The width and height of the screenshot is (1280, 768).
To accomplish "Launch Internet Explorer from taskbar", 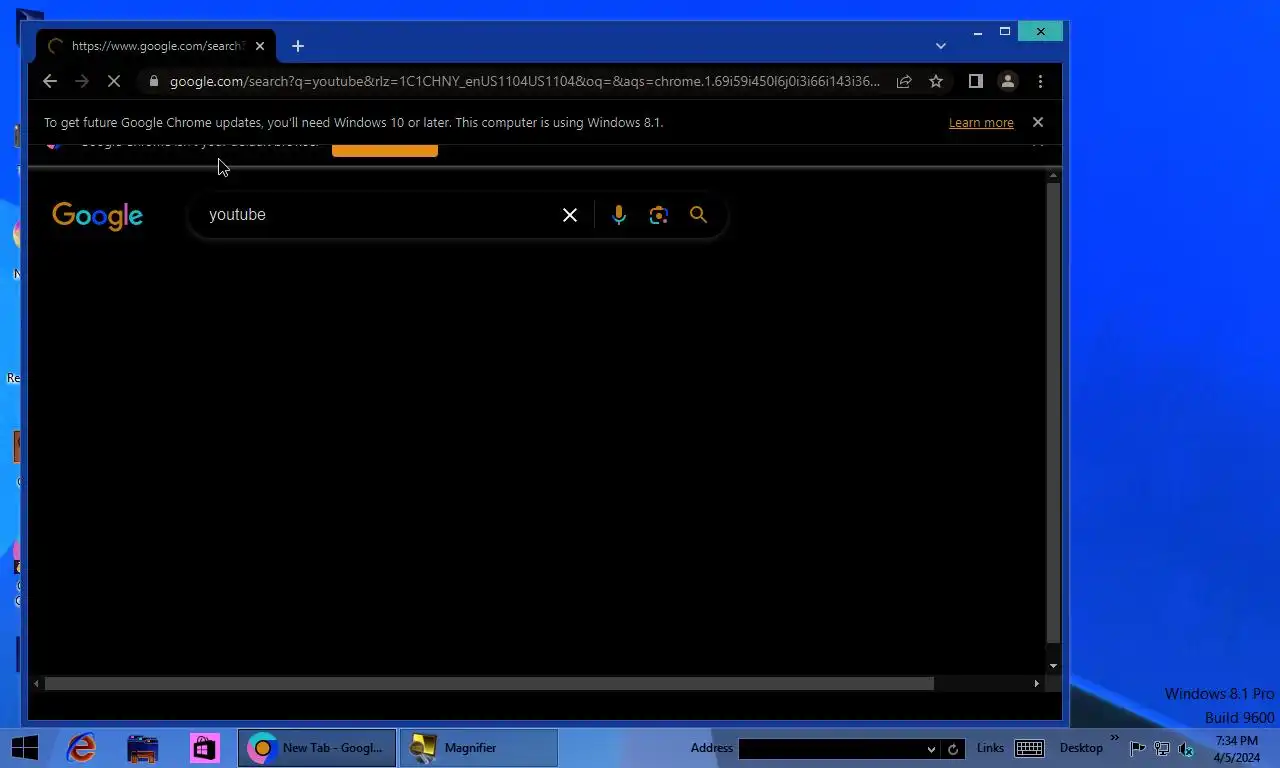I will [81, 748].
